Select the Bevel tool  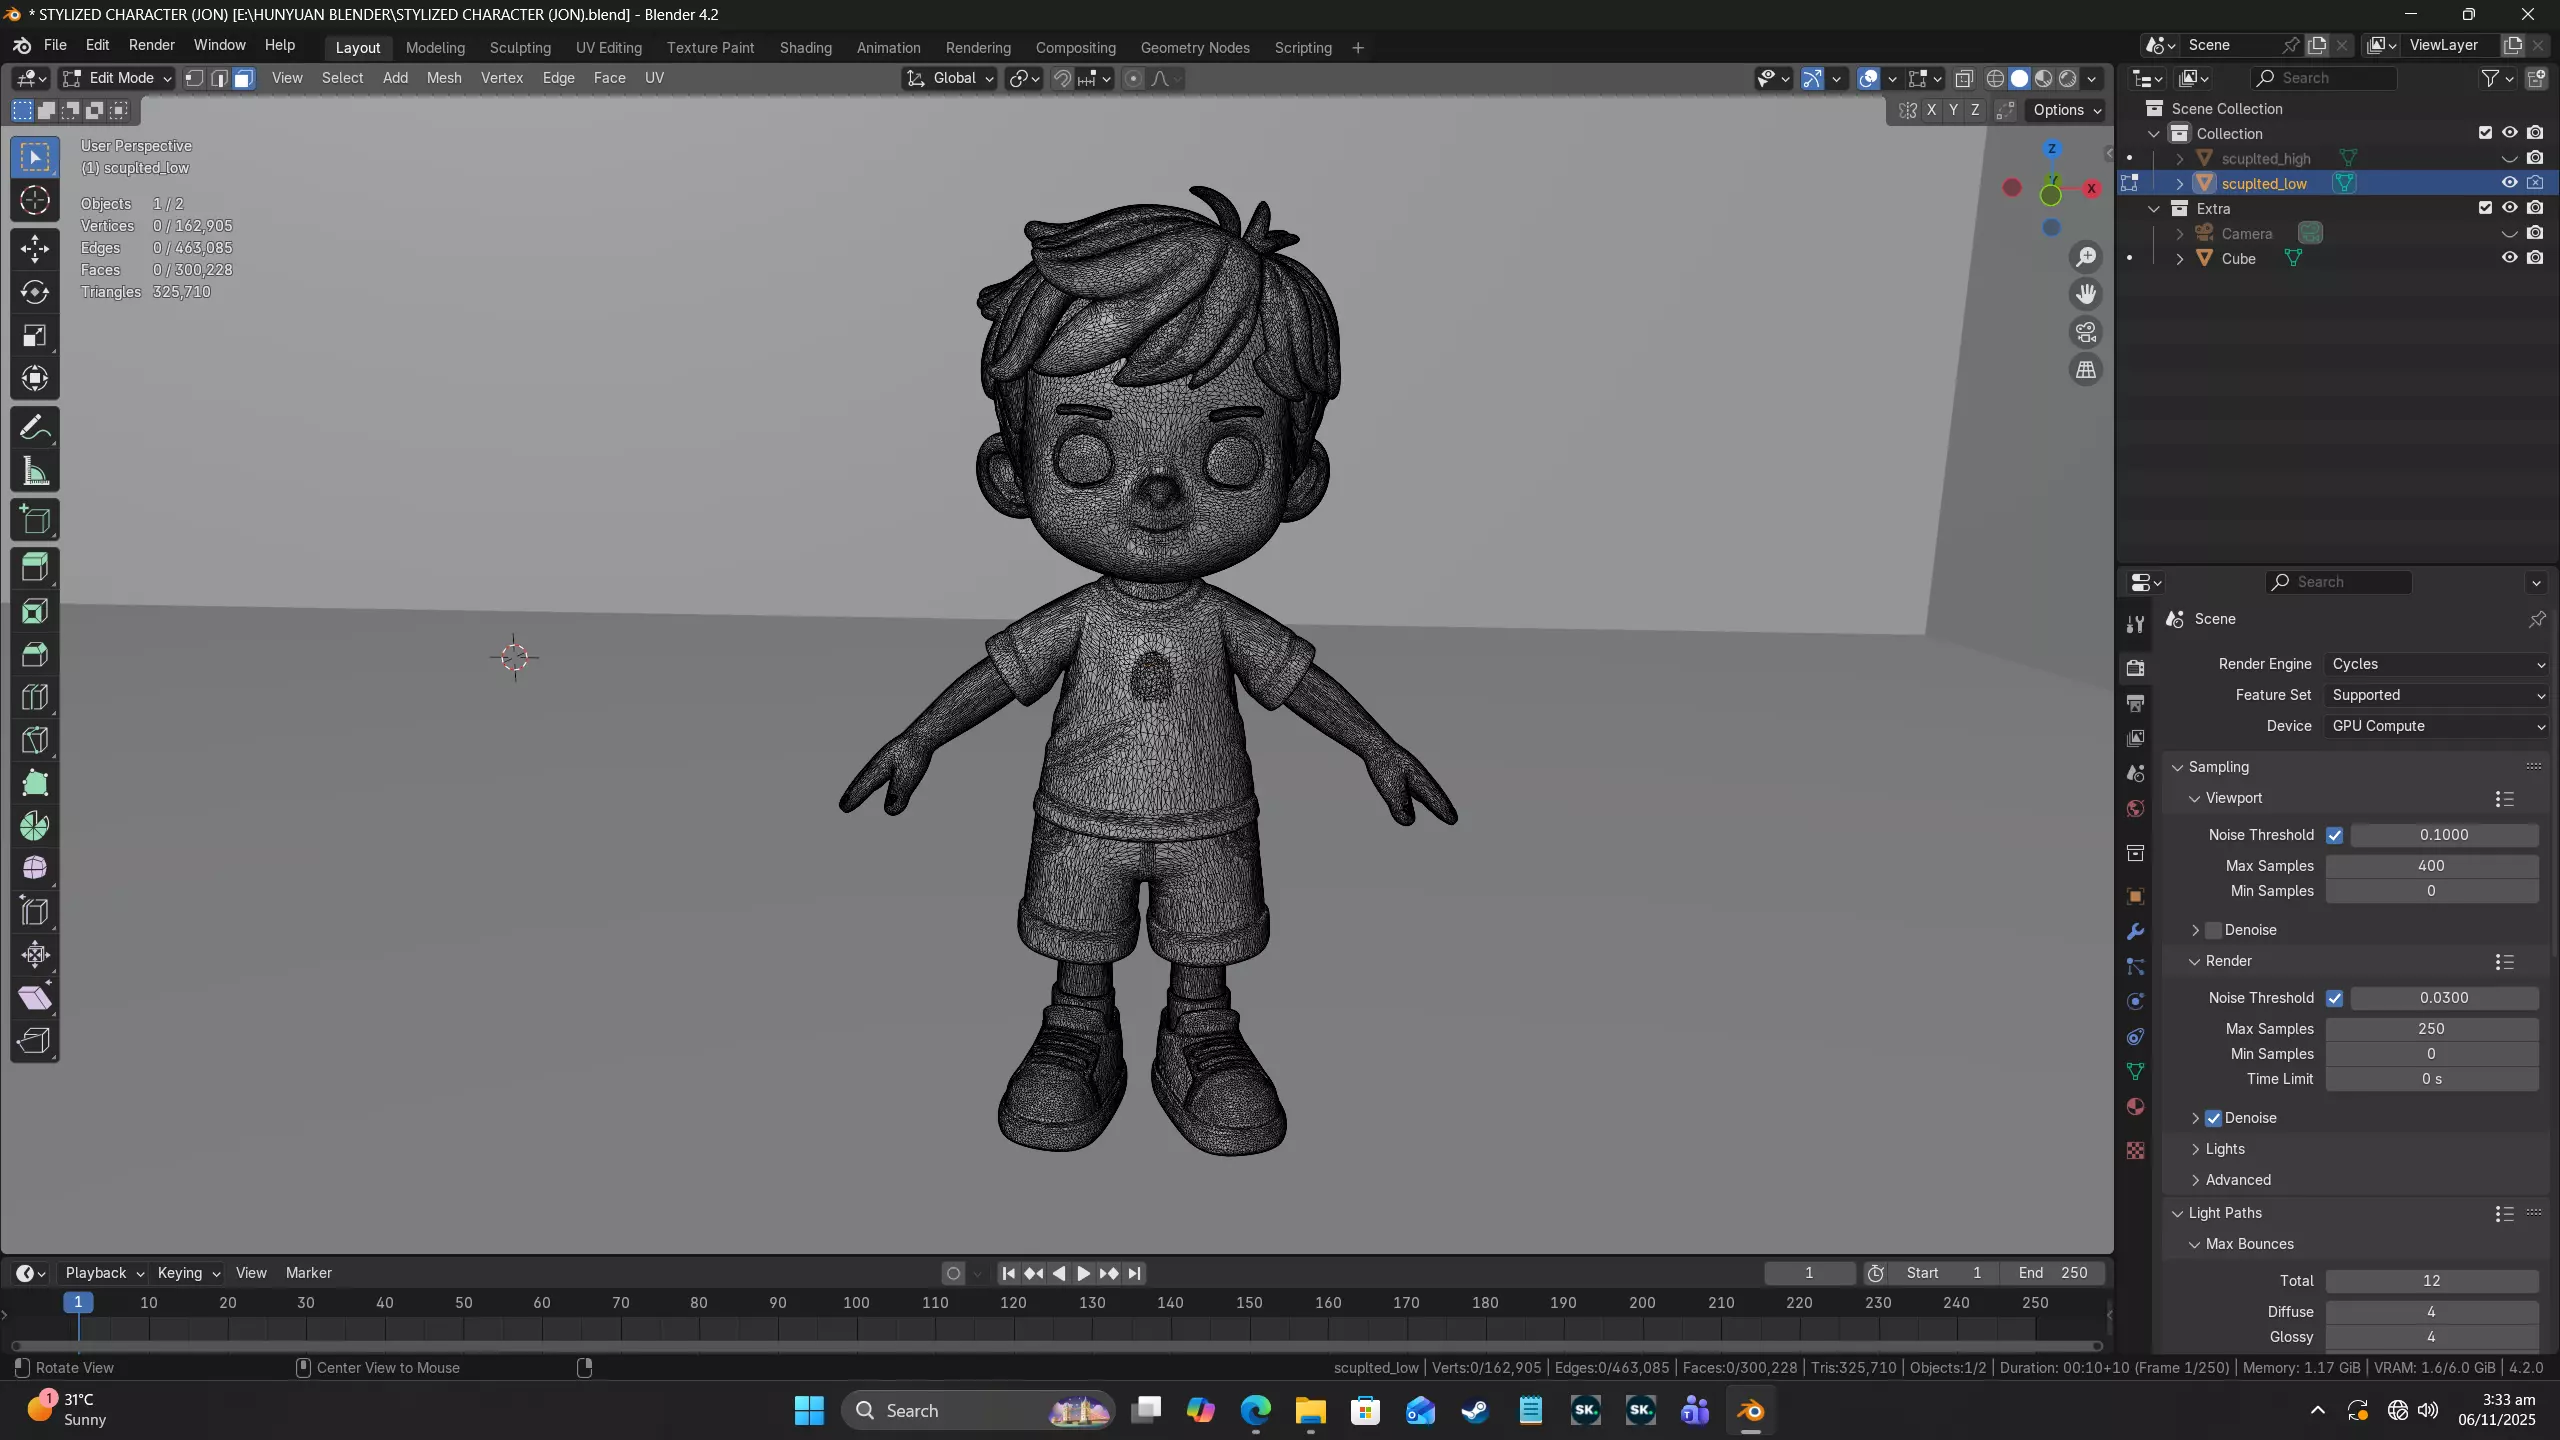click(x=35, y=655)
